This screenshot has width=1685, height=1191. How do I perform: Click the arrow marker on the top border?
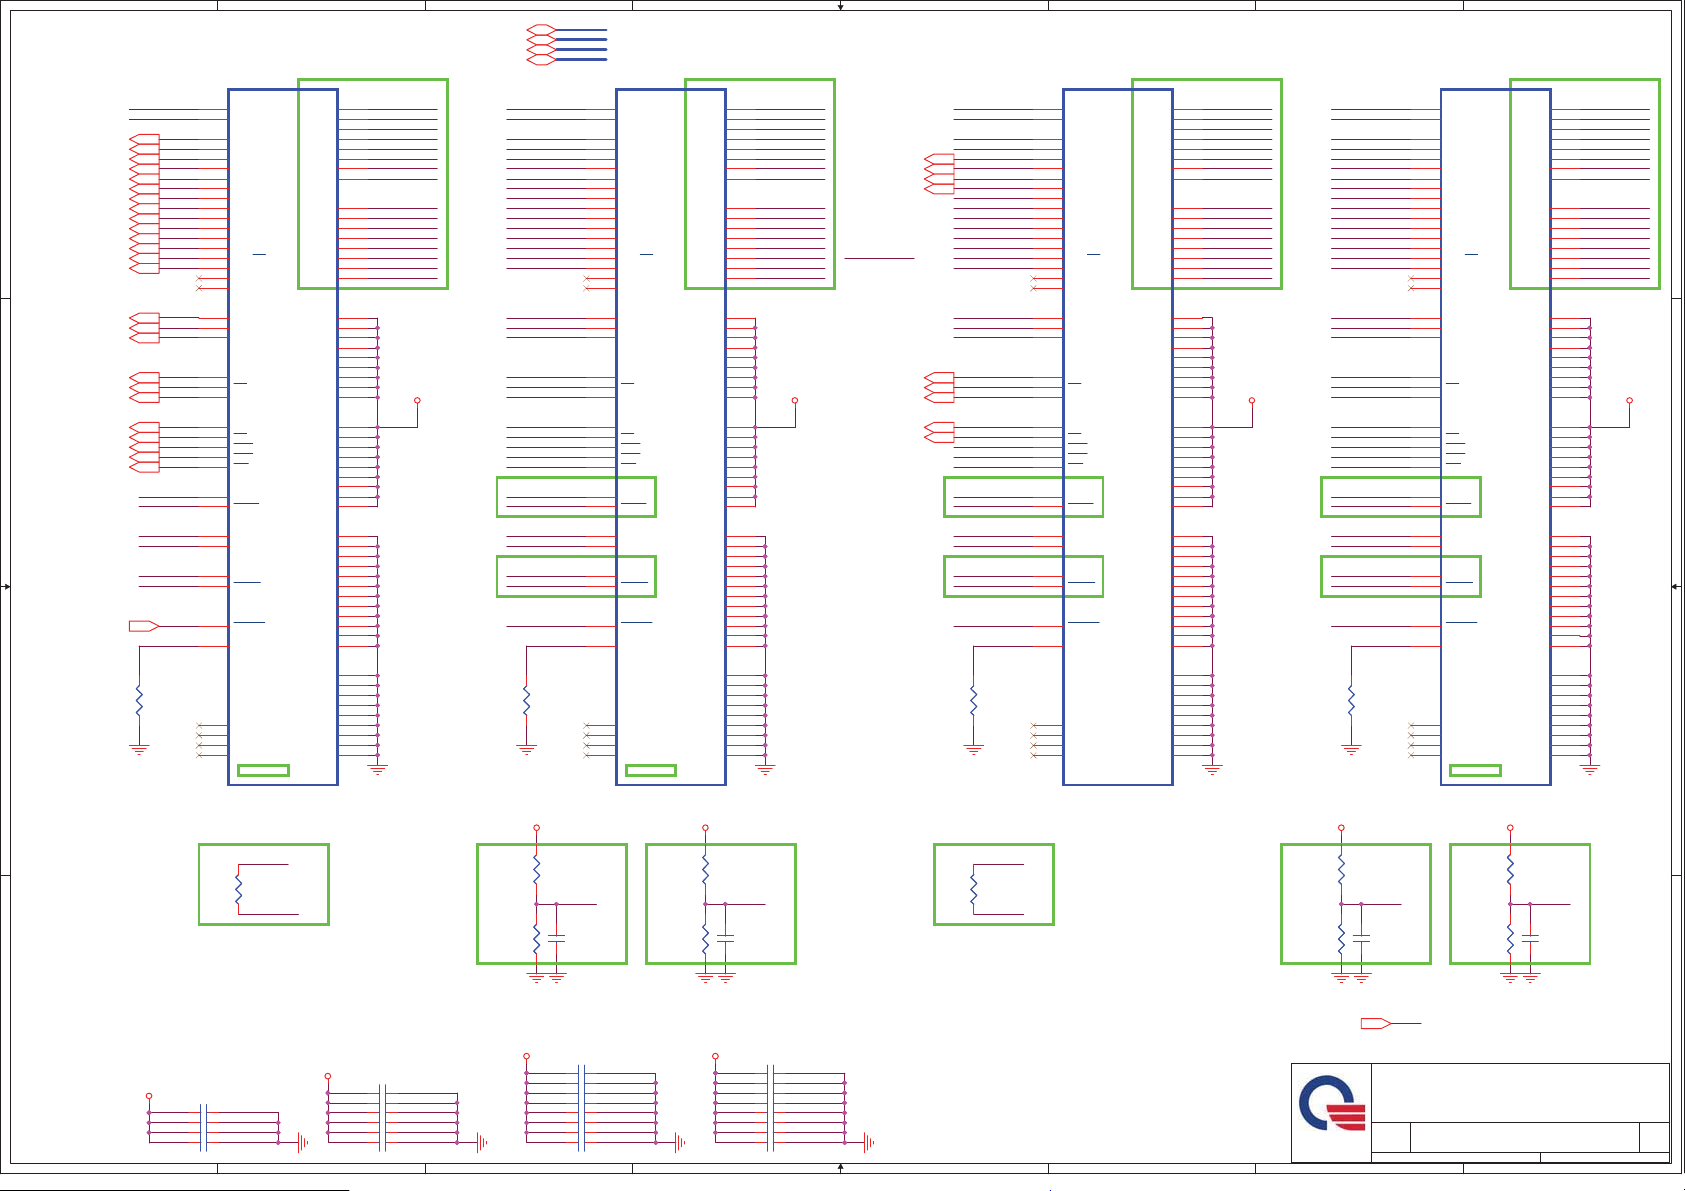(840, 6)
